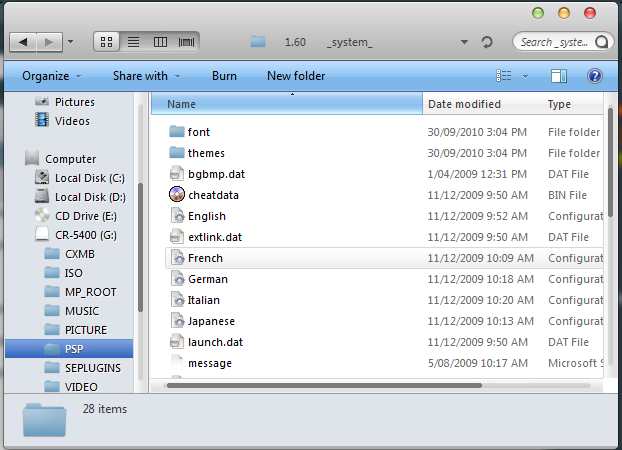Select Local Disk (C:) drive
Viewport: 622px width, 450px height.
coord(89,177)
